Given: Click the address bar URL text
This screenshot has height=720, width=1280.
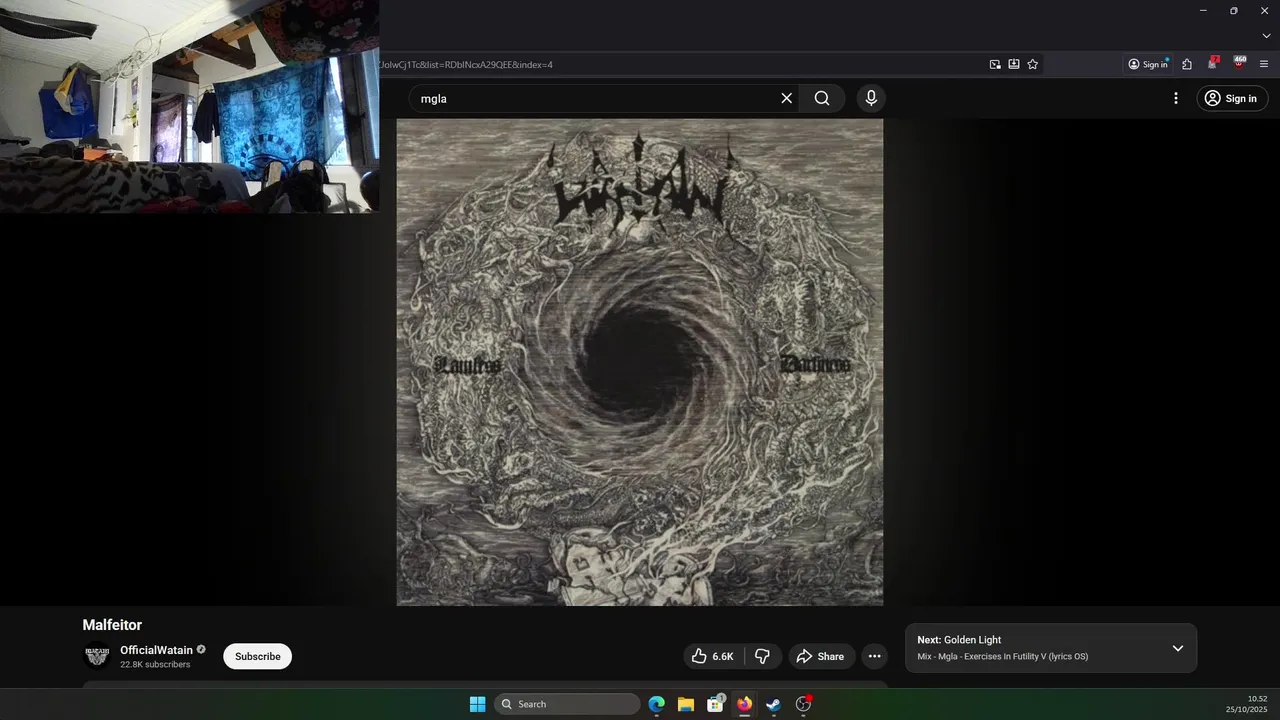Looking at the screenshot, I should (466, 65).
